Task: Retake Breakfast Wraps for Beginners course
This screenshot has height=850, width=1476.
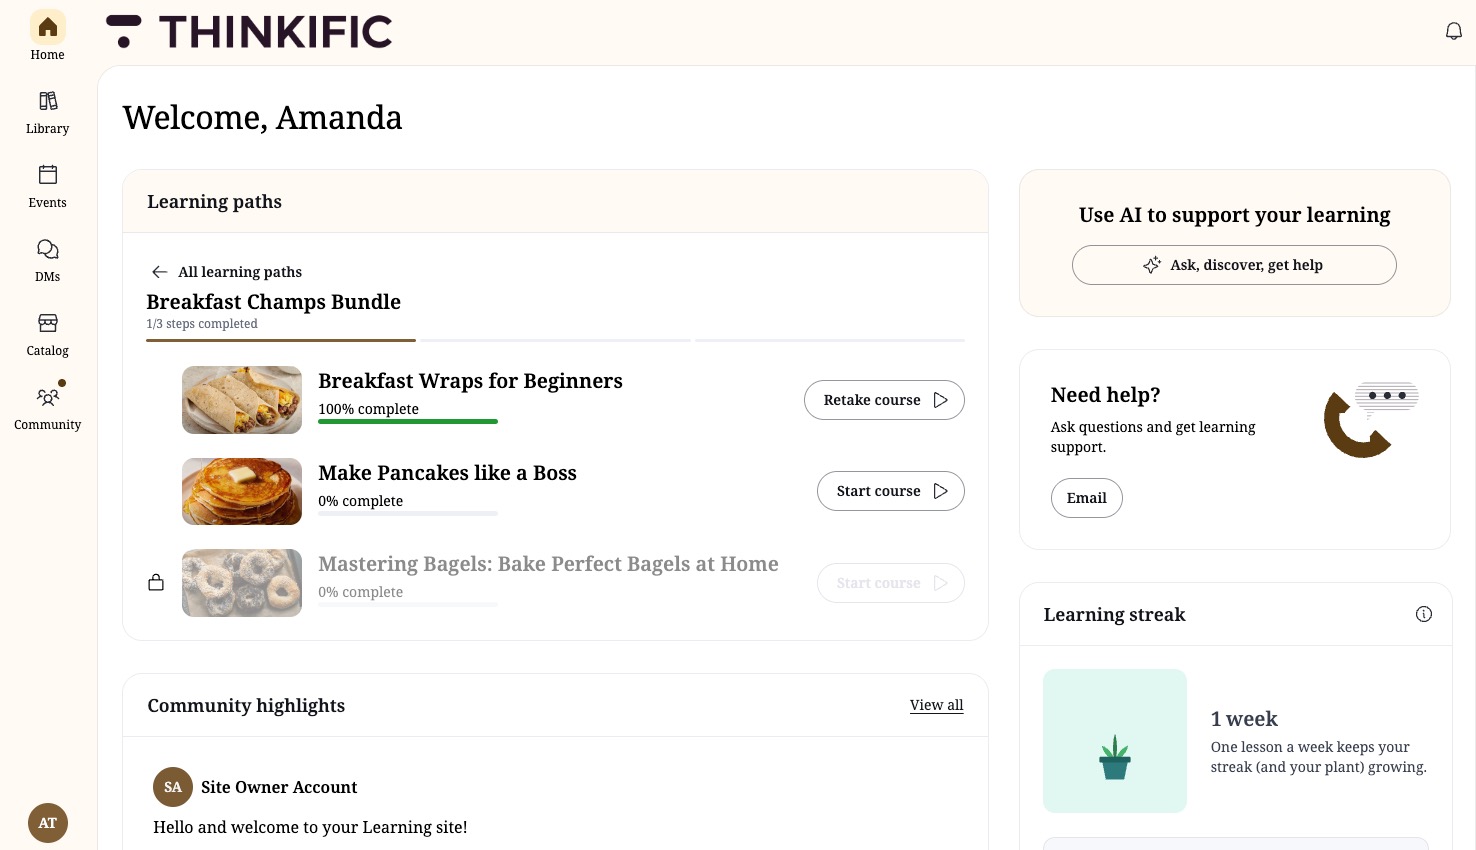Action: (x=884, y=400)
